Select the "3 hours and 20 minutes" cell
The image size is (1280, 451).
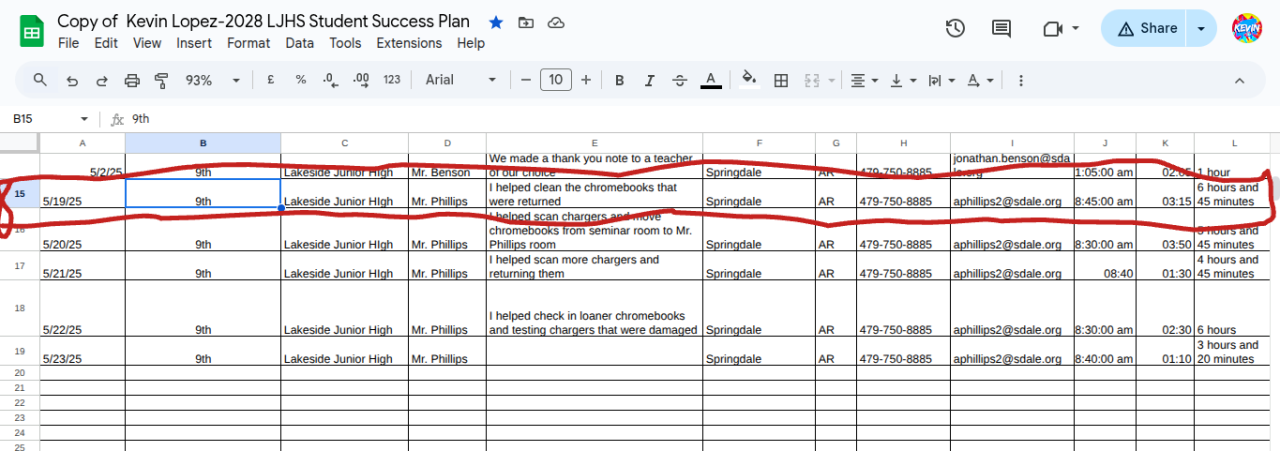click(x=1232, y=352)
